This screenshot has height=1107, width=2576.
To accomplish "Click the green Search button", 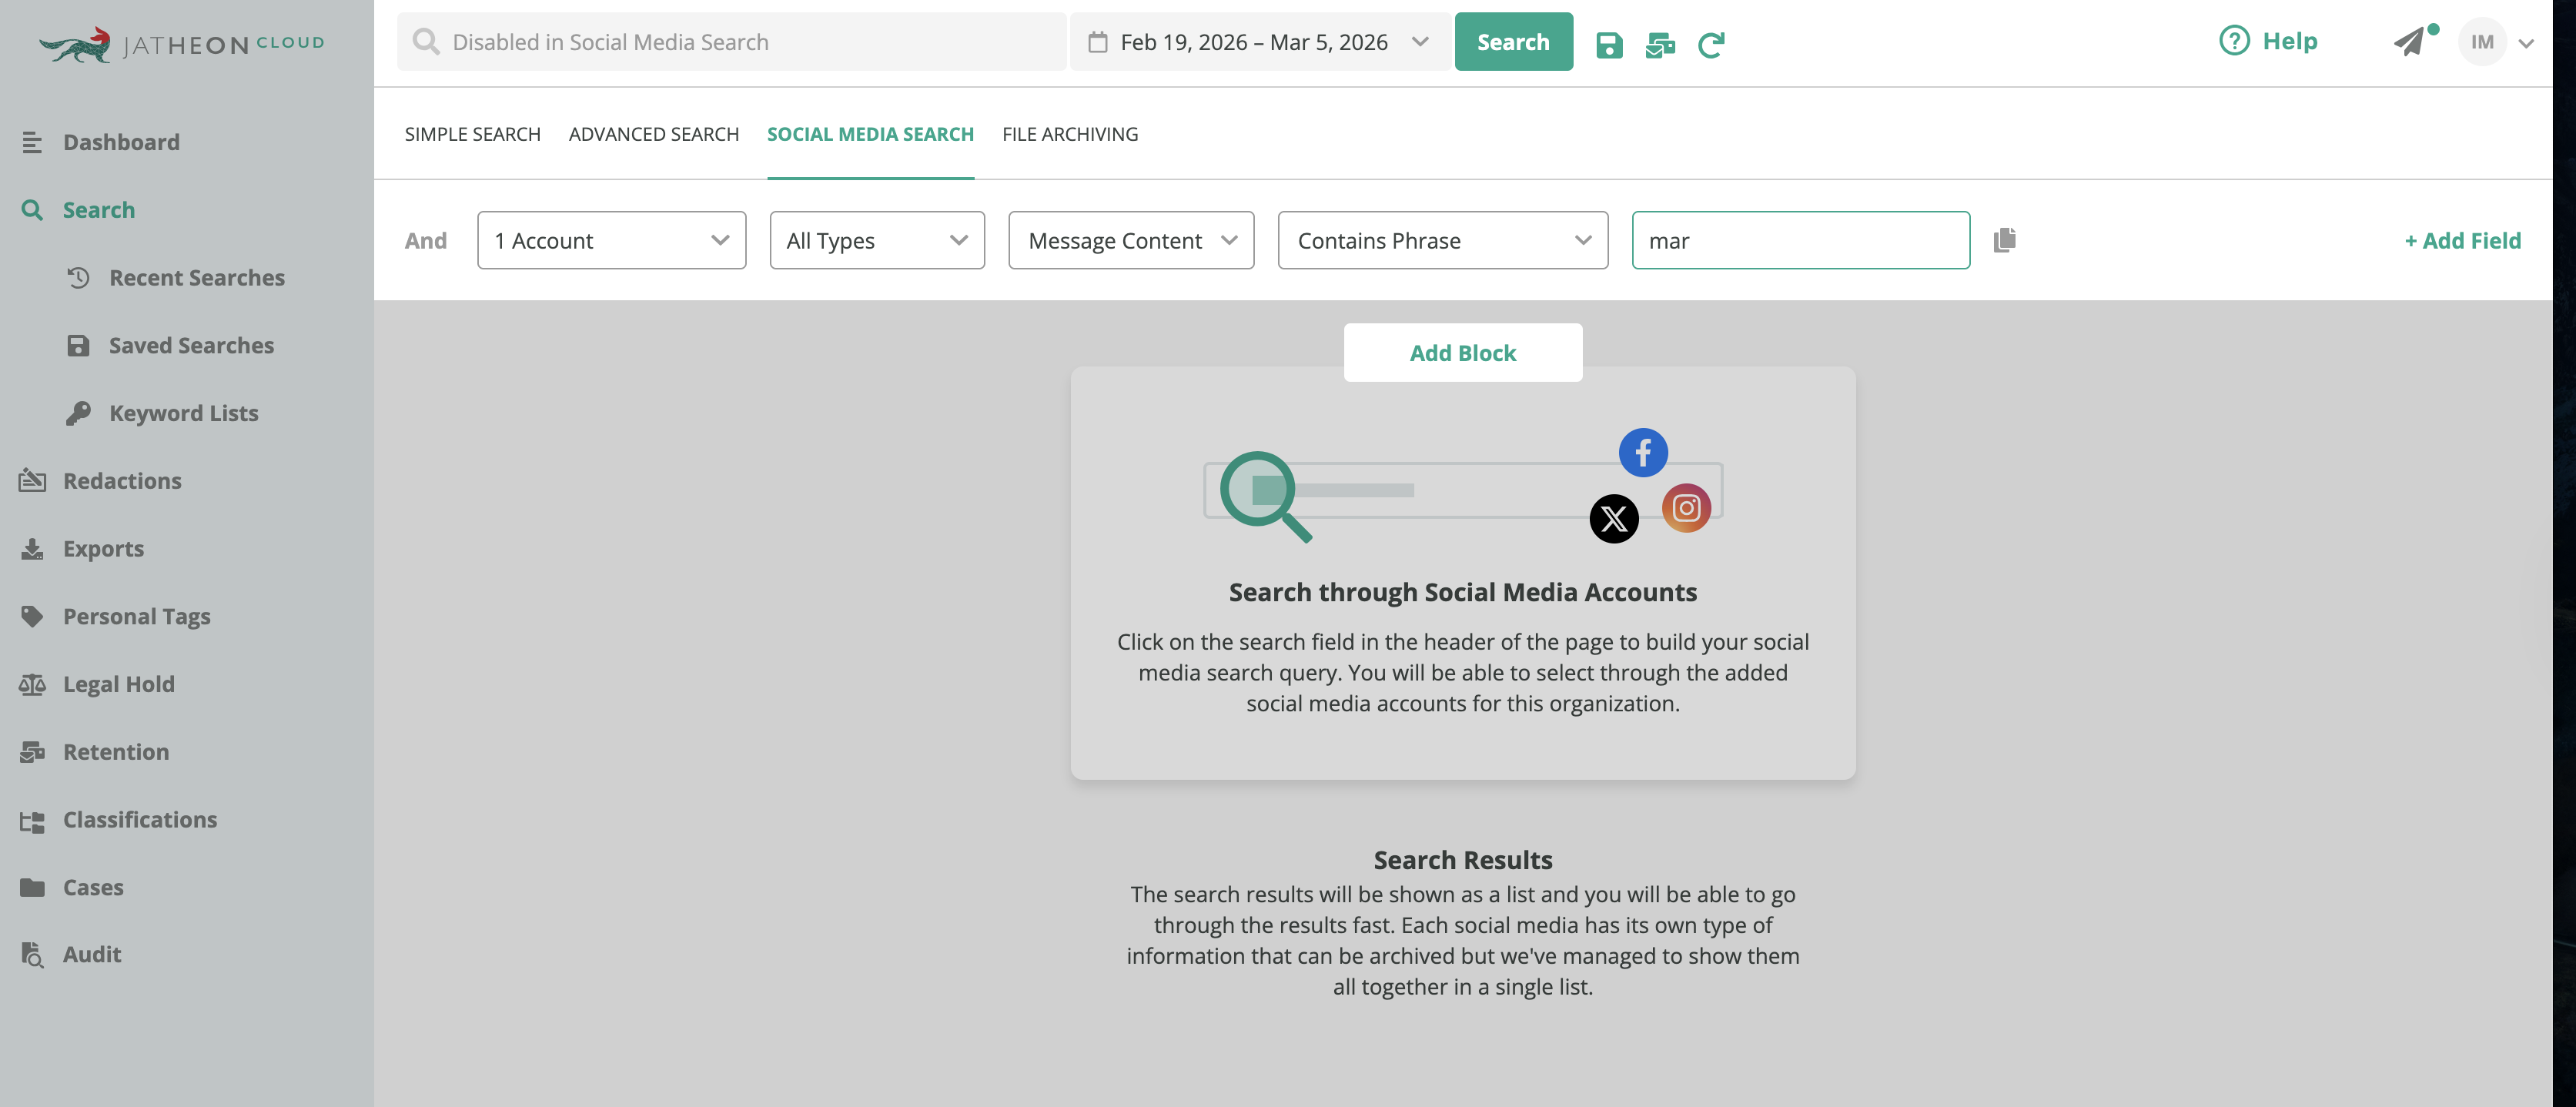I will coord(1513,42).
